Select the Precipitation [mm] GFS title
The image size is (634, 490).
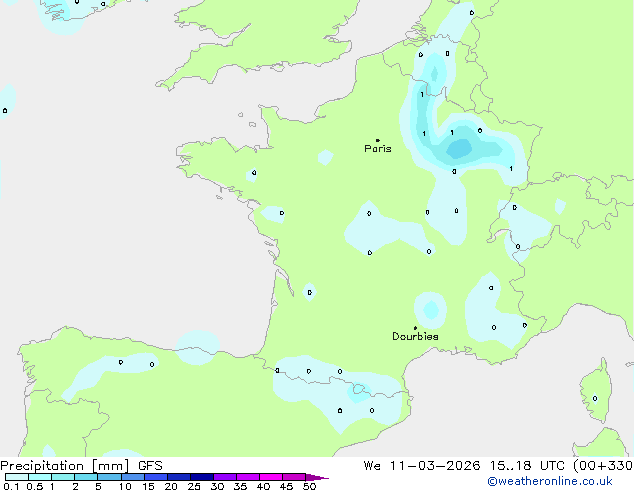(81, 466)
